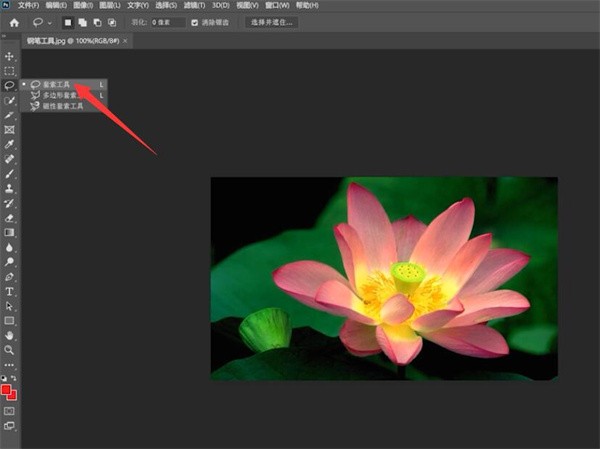This screenshot has width=600, height=449.
Task: Open the 编辑(E) menu
Action: [56, 5]
